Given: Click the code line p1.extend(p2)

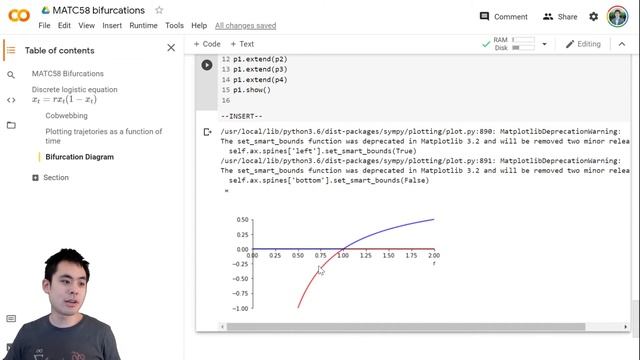Looking at the screenshot, I should [x=260, y=59].
